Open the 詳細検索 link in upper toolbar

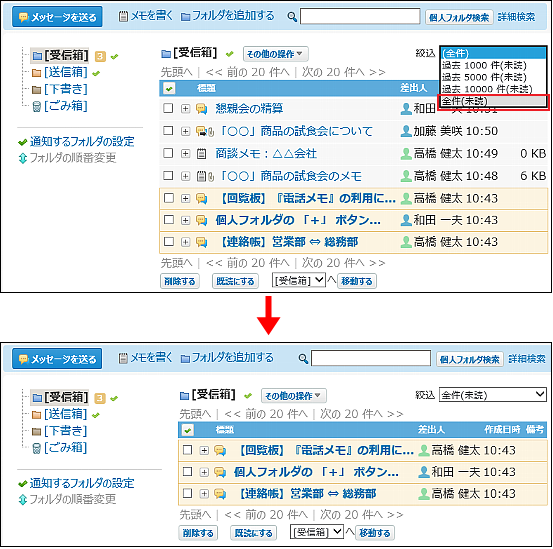pyautogui.click(x=516, y=17)
